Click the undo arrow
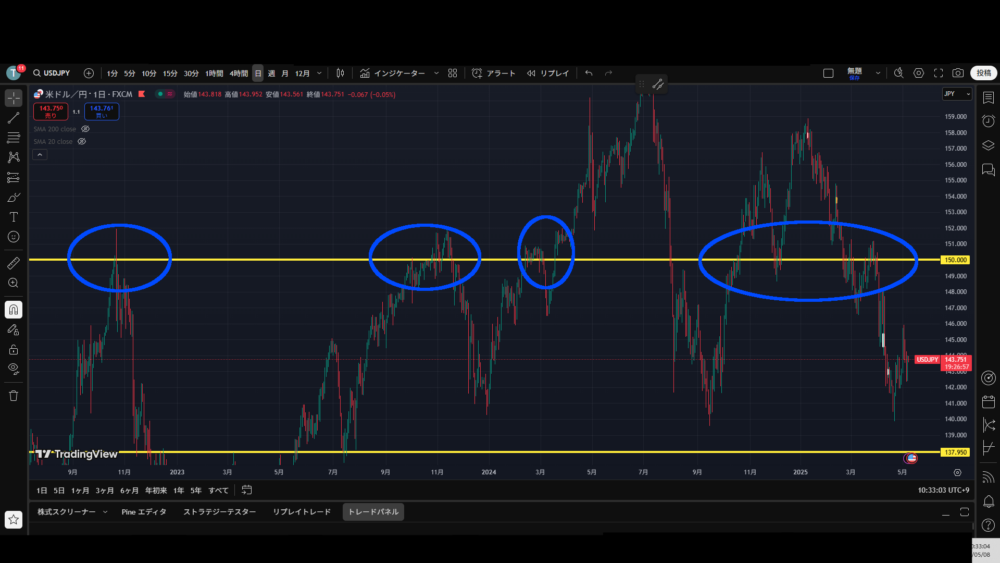This screenshot has width=1000, height=563. pos(589,73)
